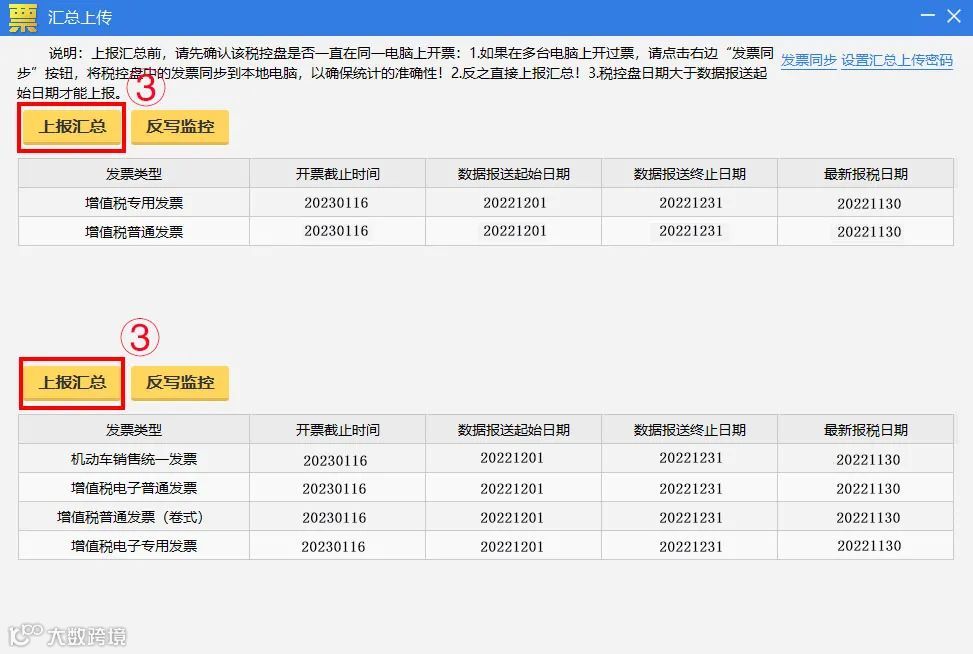Viewport: 973px width, 654px height.
Task: Click 20230116 in the 增值税电子普通发票 row
Action: tap(334, 489)
